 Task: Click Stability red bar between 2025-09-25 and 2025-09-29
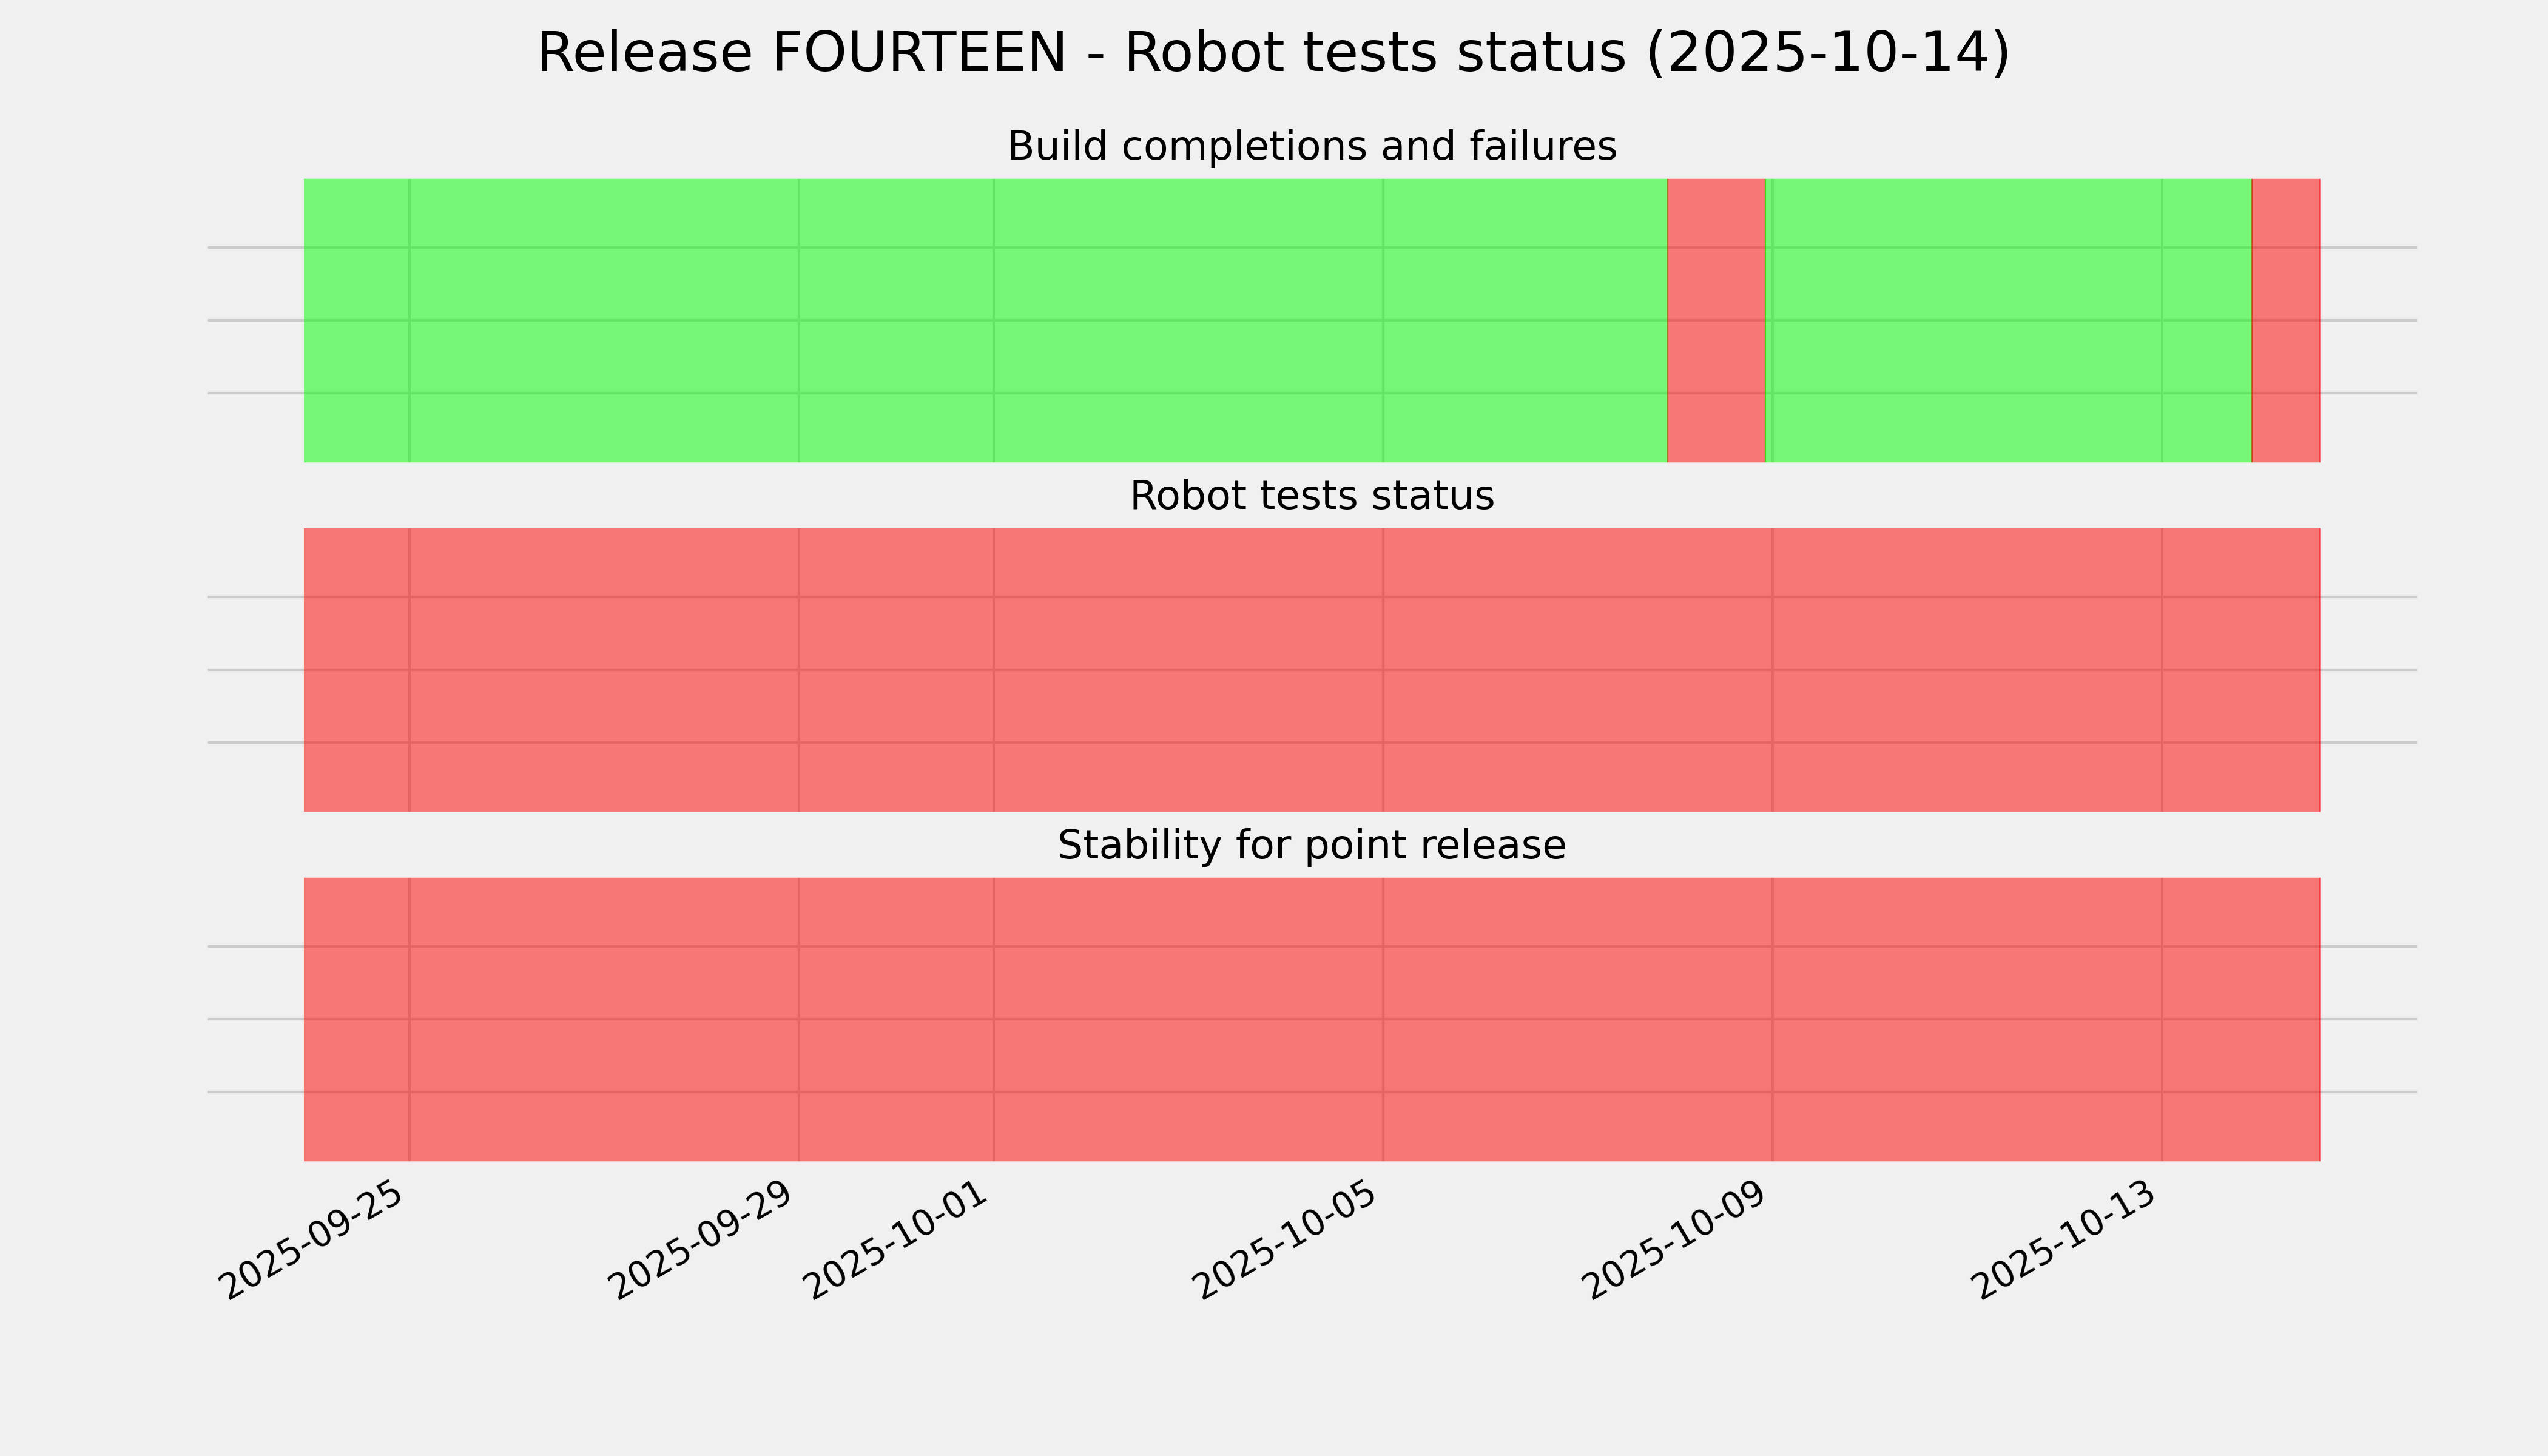604,1019
